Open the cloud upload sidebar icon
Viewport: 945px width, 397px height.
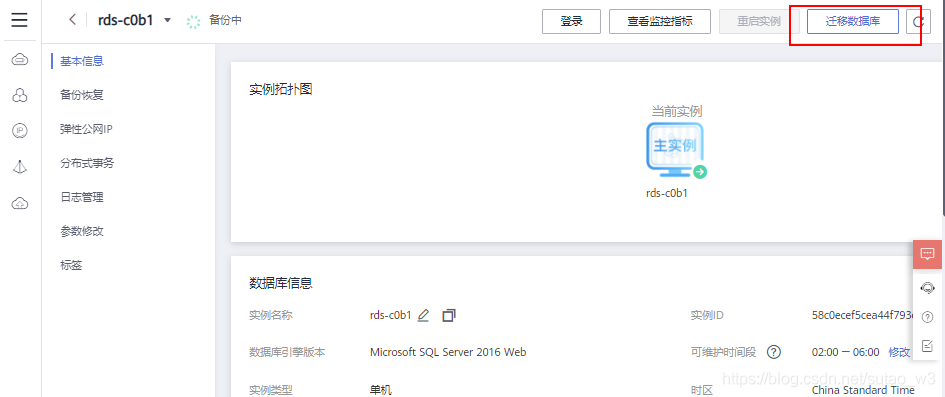pyautogui.click(x=20, y=204)
